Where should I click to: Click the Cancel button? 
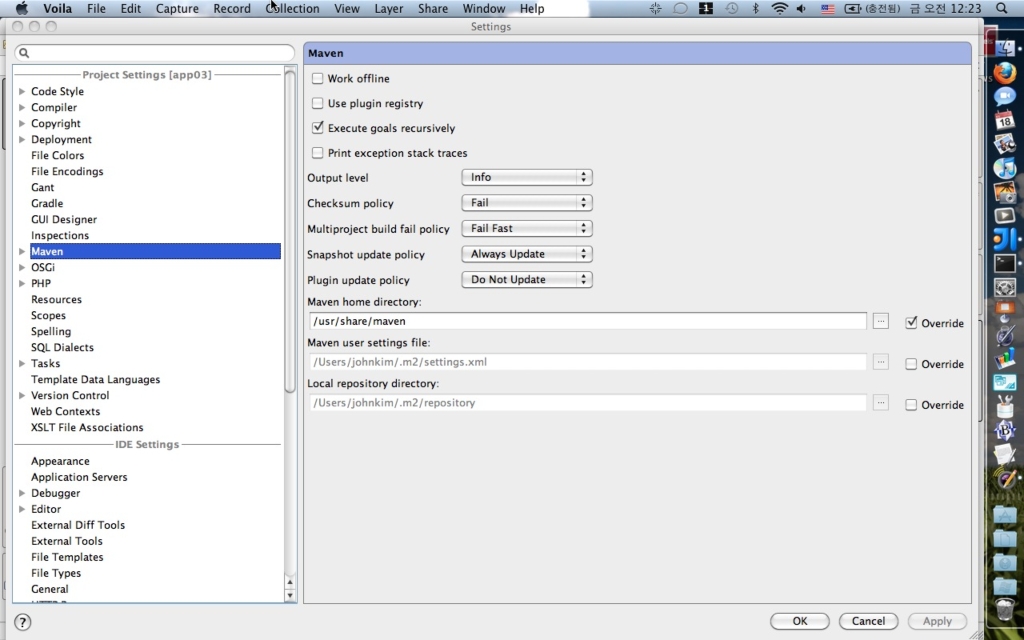pyautogui.click(x=869, y=621)
